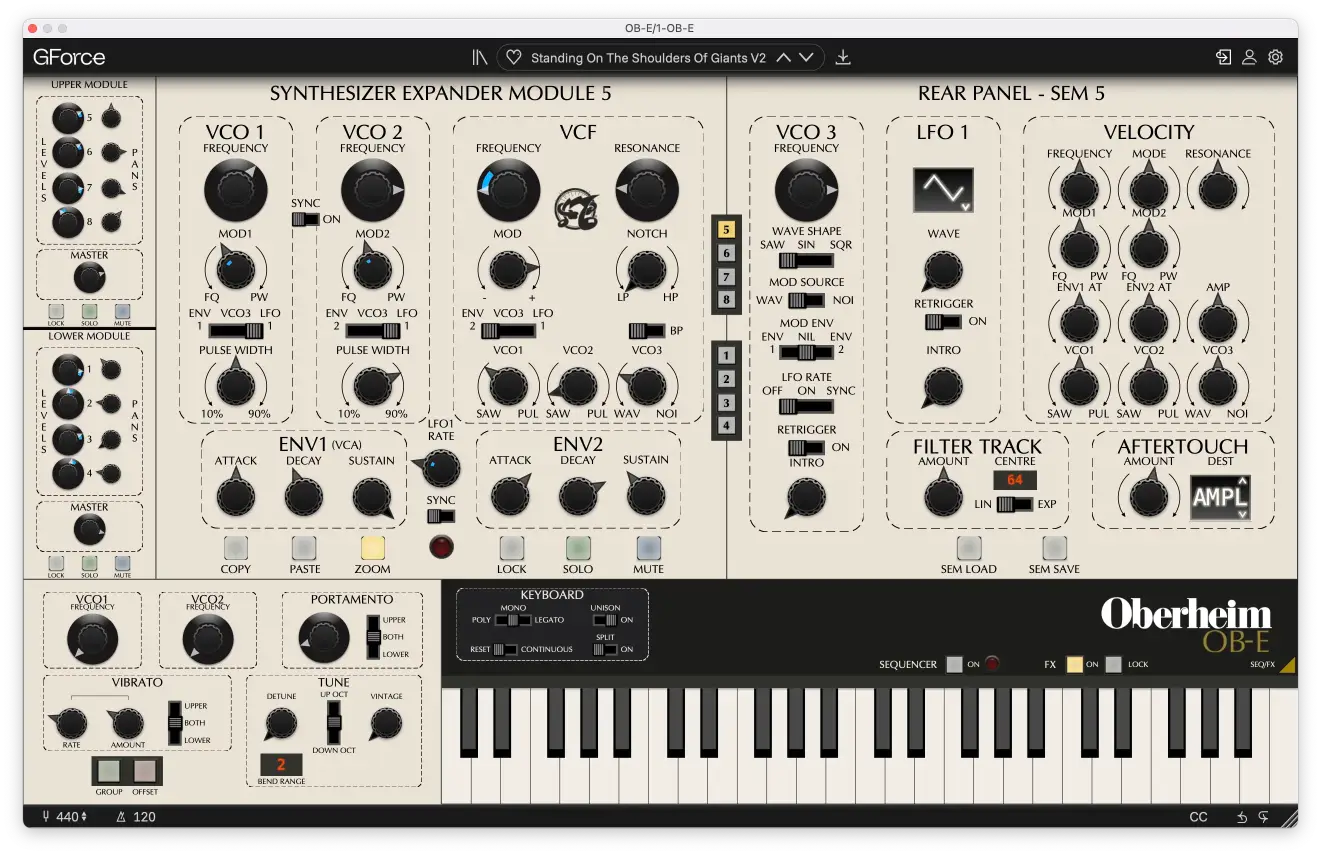
Task: Select SEM 4 tab
Action: [x=727, y=426]
